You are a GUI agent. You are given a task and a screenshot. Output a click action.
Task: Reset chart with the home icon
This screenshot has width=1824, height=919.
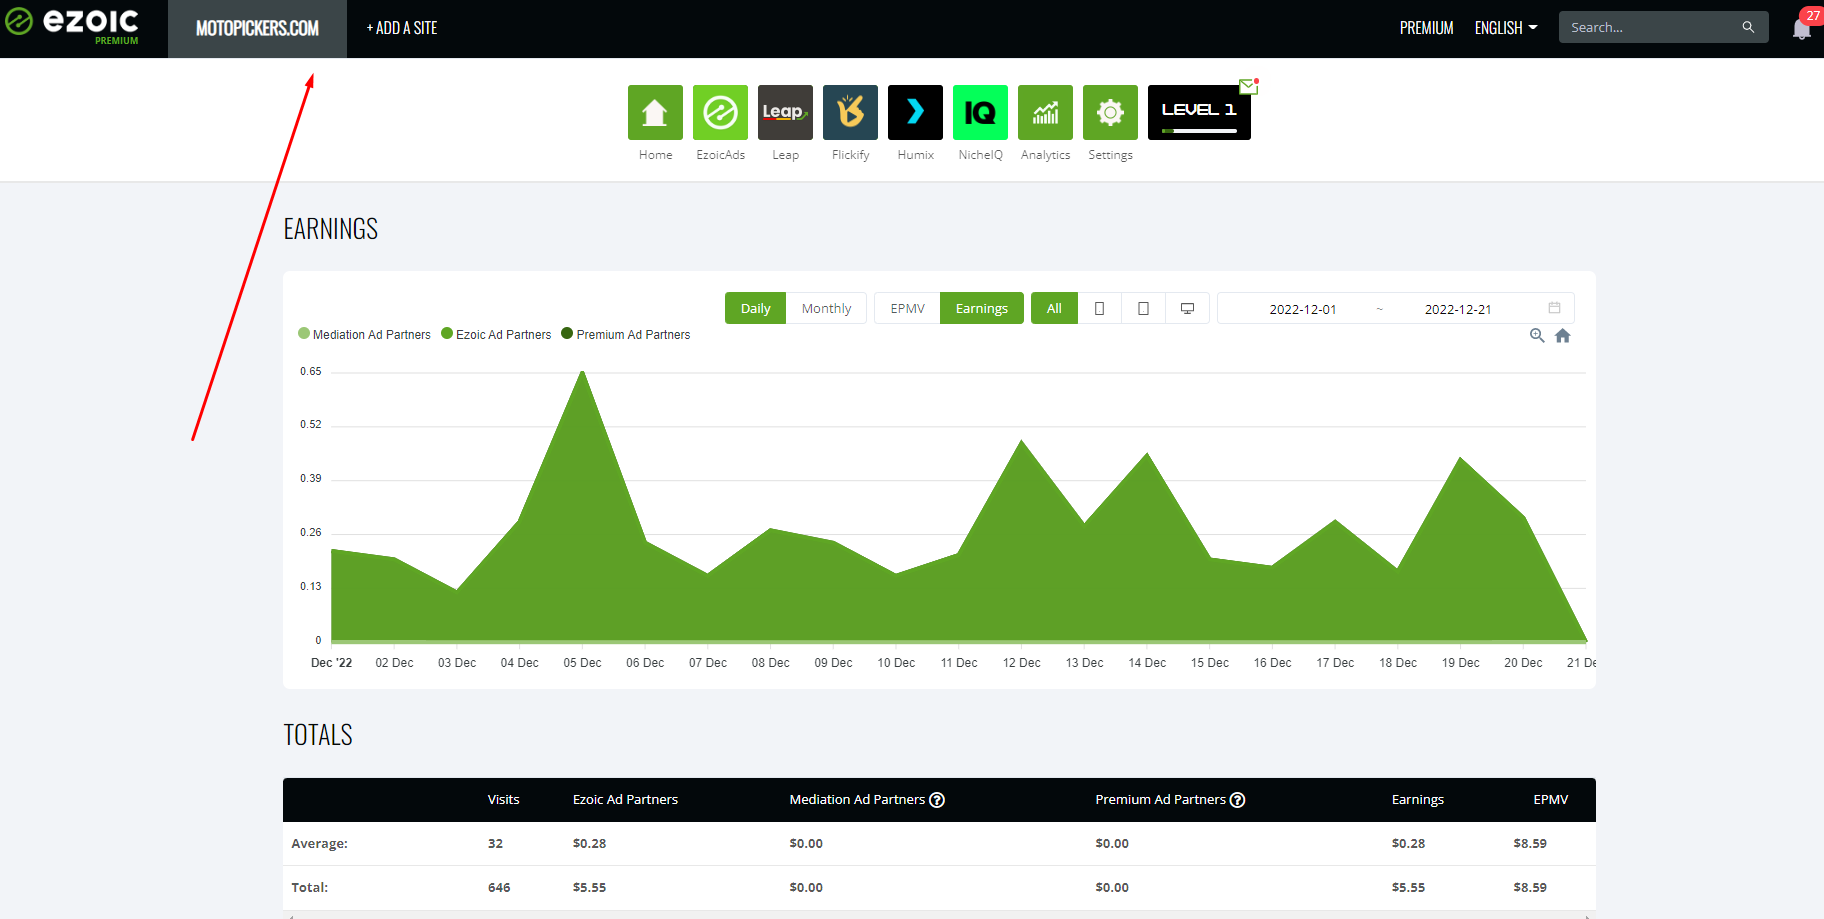coord(1563,336)
